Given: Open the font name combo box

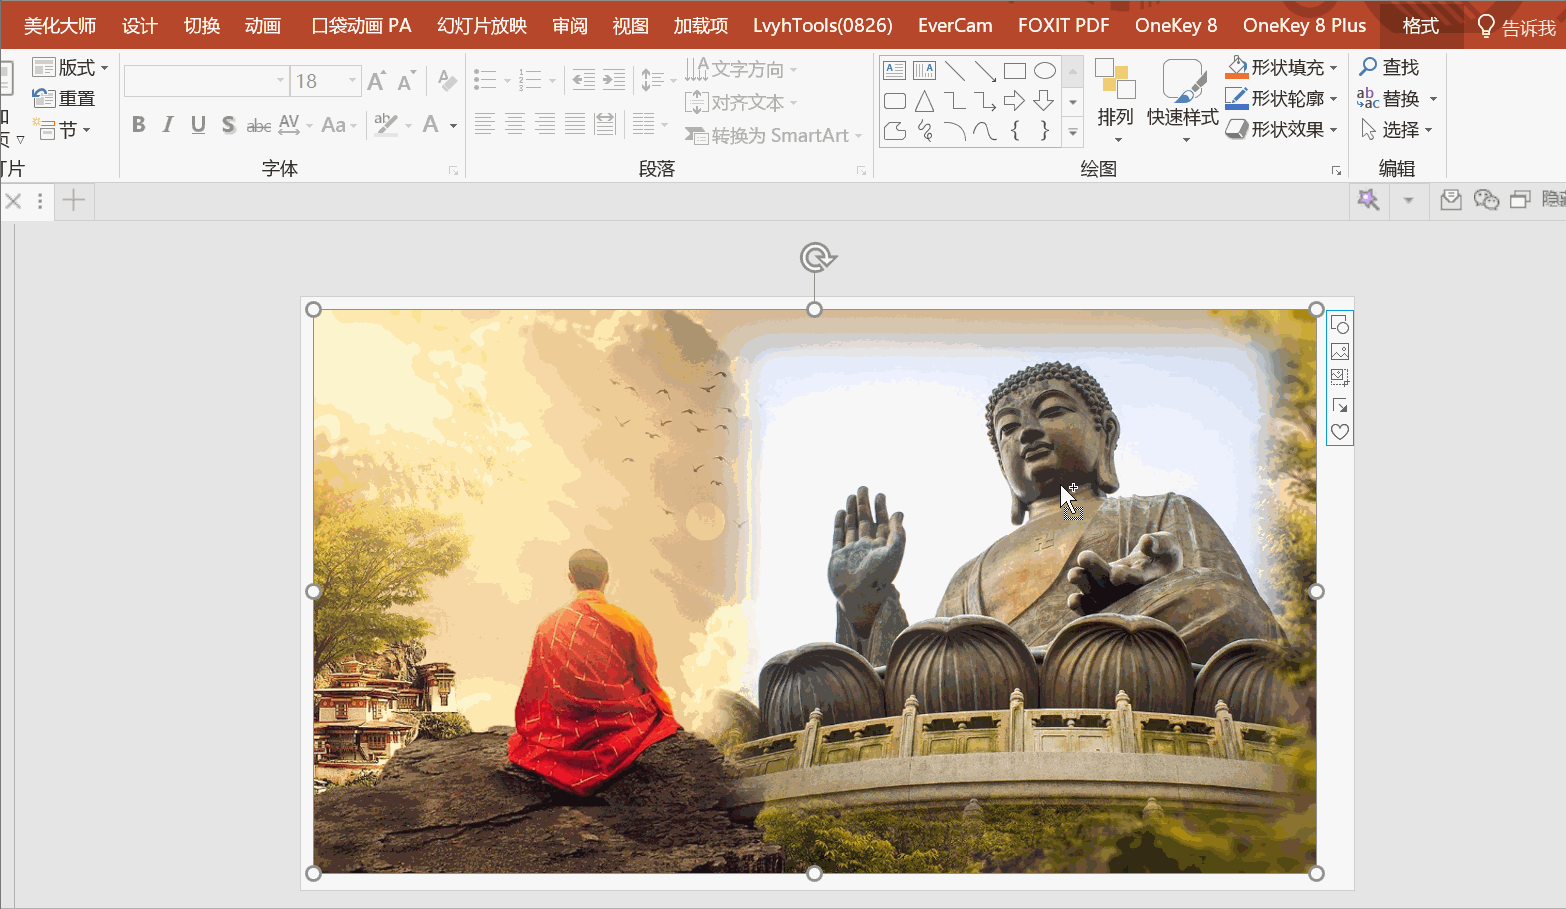Looking at the screenshot, I should click(206, 81).
